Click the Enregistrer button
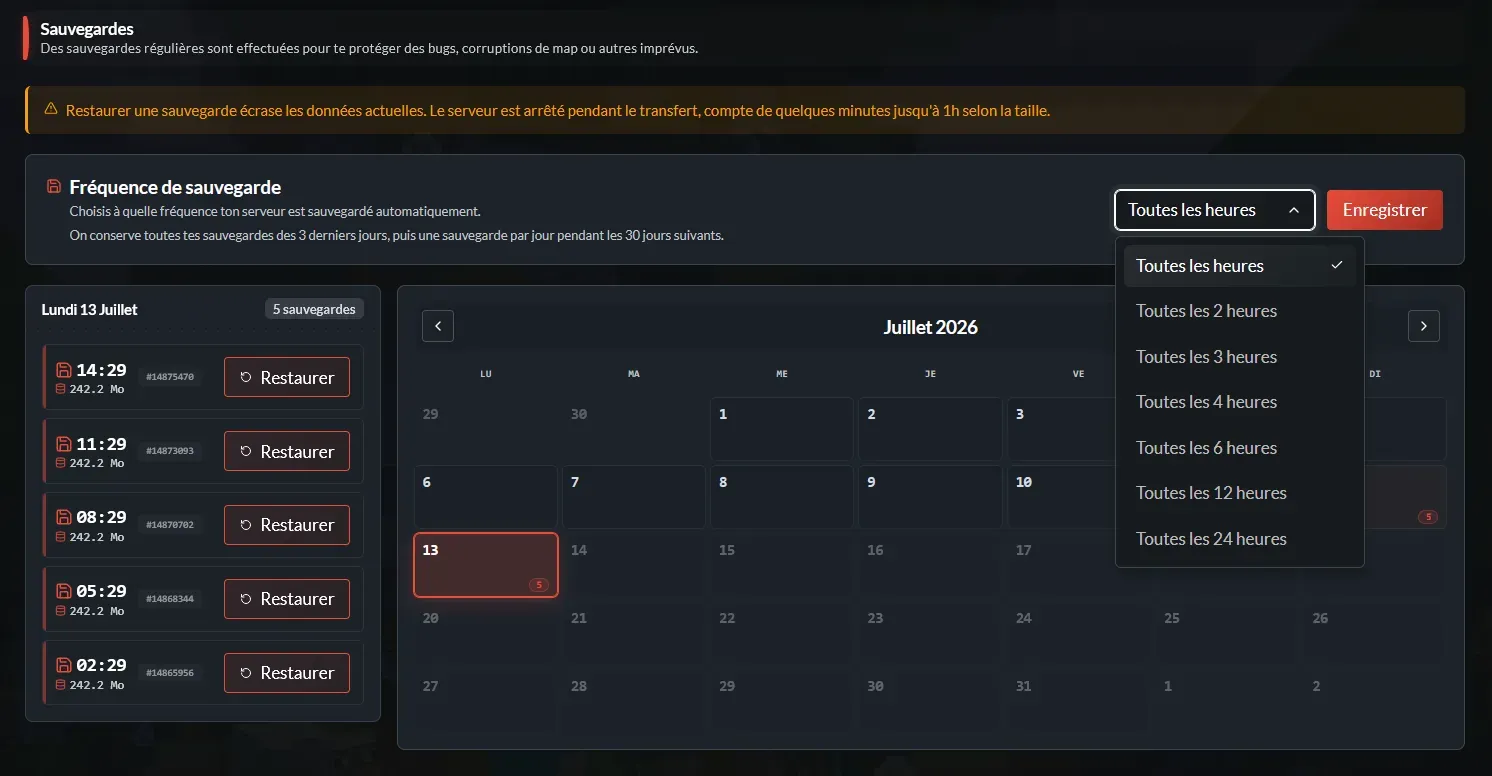The width and height of the screenshot is (1492, 776). coord(1384,210)
